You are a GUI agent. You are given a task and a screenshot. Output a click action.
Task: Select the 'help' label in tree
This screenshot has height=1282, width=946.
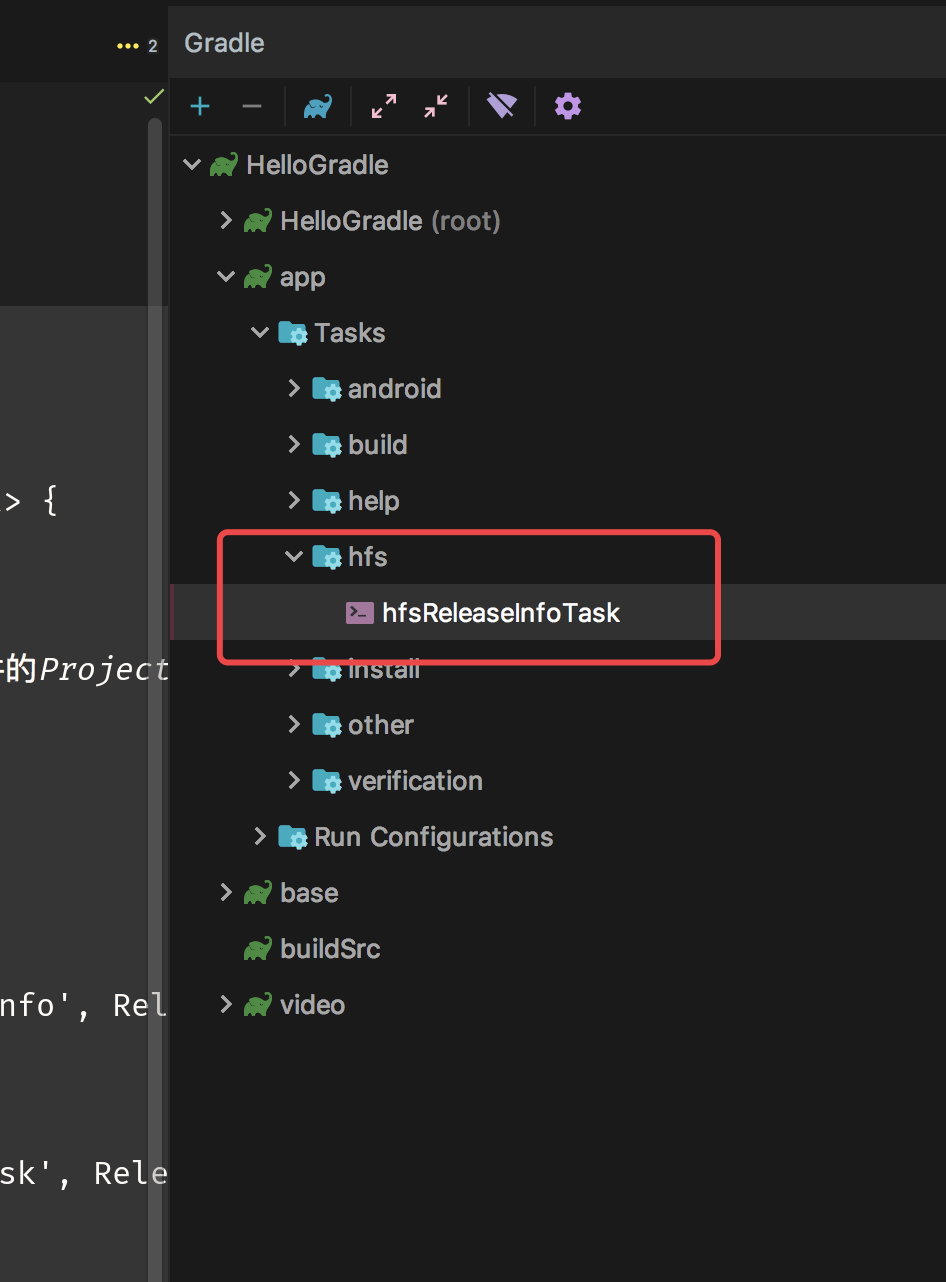point(374,501)
